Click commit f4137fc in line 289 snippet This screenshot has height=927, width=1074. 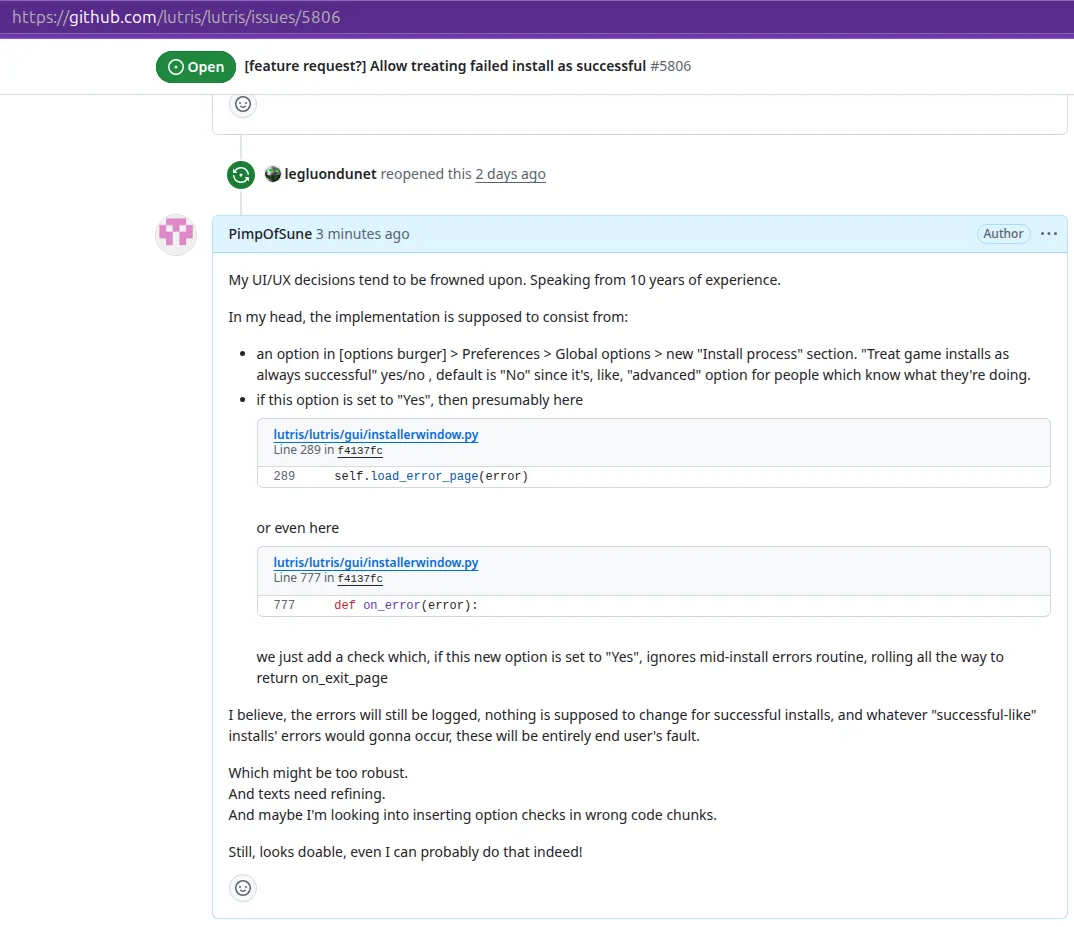pyautogui.click(x=360, y=451)
